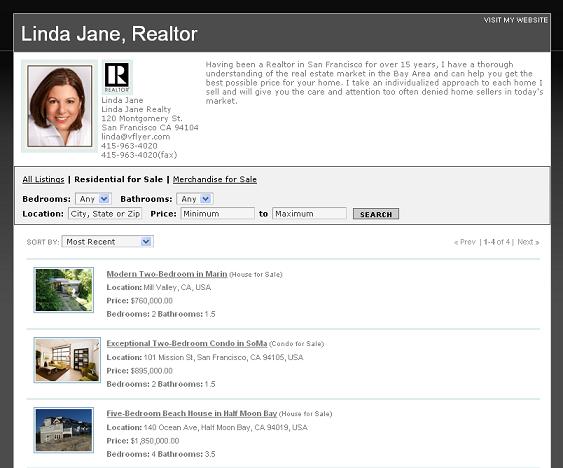Viewport: 563px width, 468px height.
Task: Click the phone number 415-963-4020
Action: tap(129, 146)
